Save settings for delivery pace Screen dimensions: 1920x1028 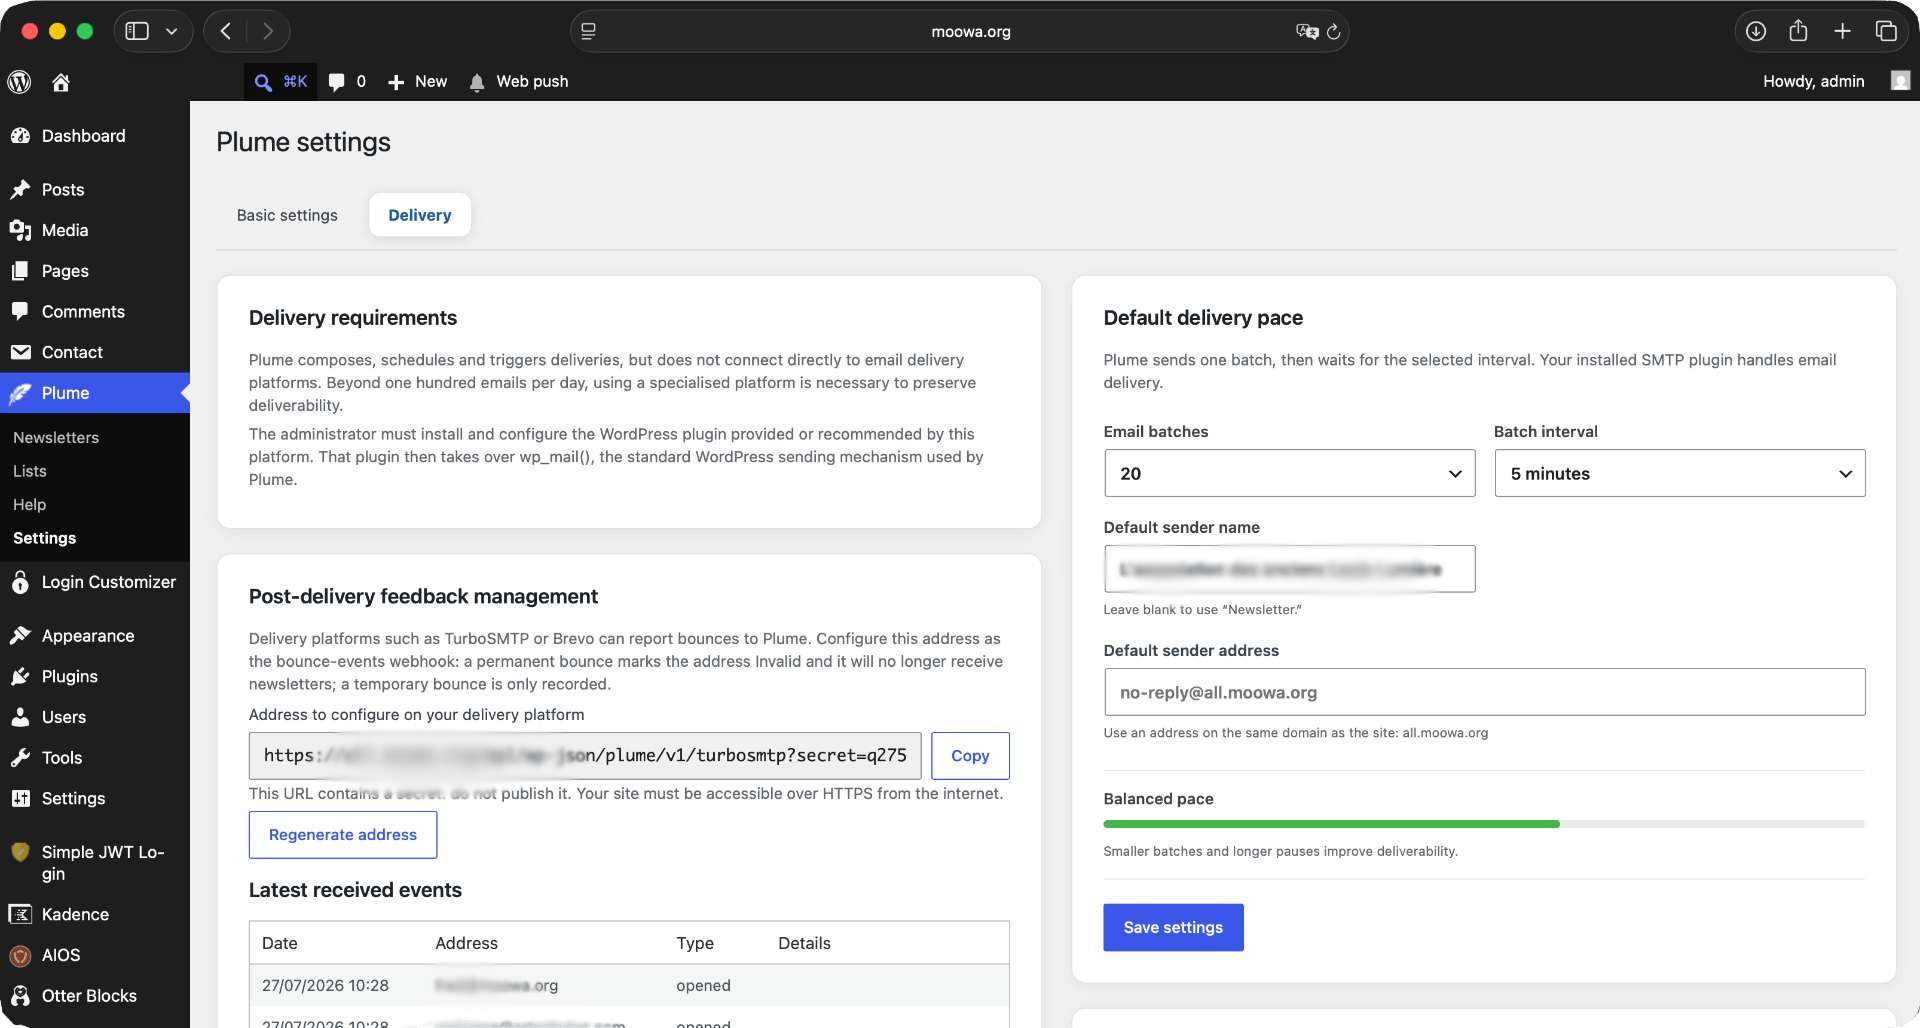[x=1173, y=928]
